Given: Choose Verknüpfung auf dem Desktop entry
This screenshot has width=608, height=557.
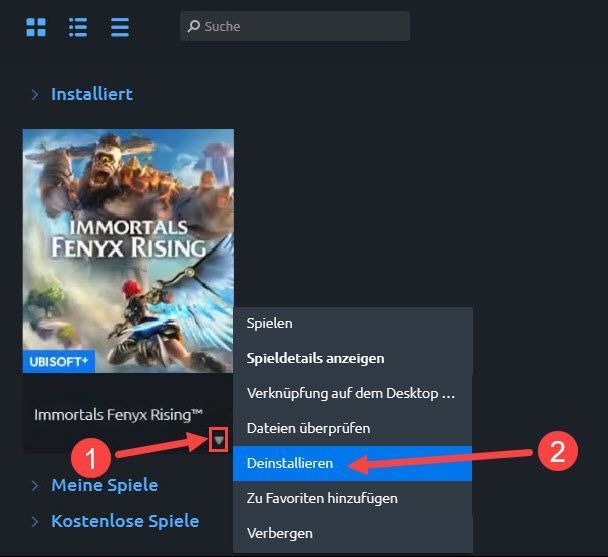Looking at the screenshot, I should coord(352,393).
